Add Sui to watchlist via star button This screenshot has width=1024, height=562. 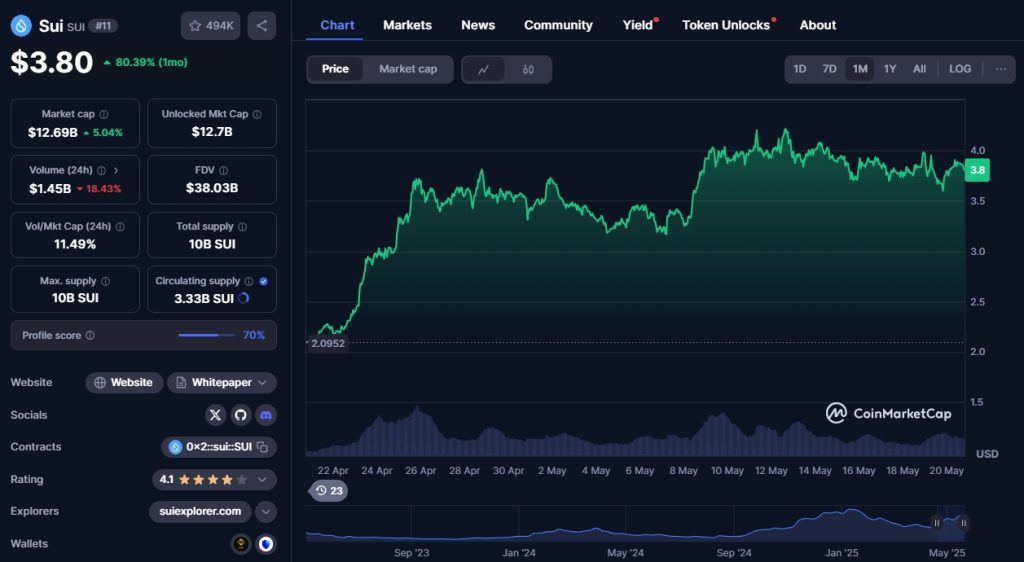[x=210, y=25]
